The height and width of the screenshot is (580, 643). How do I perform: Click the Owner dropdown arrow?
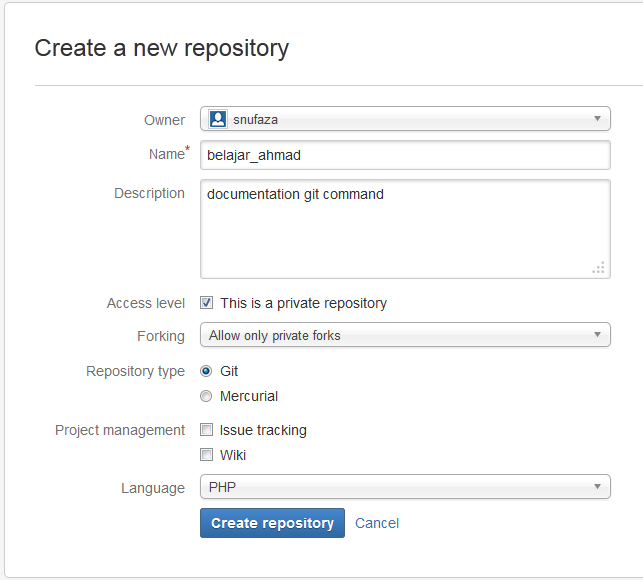tap(597, 119)
